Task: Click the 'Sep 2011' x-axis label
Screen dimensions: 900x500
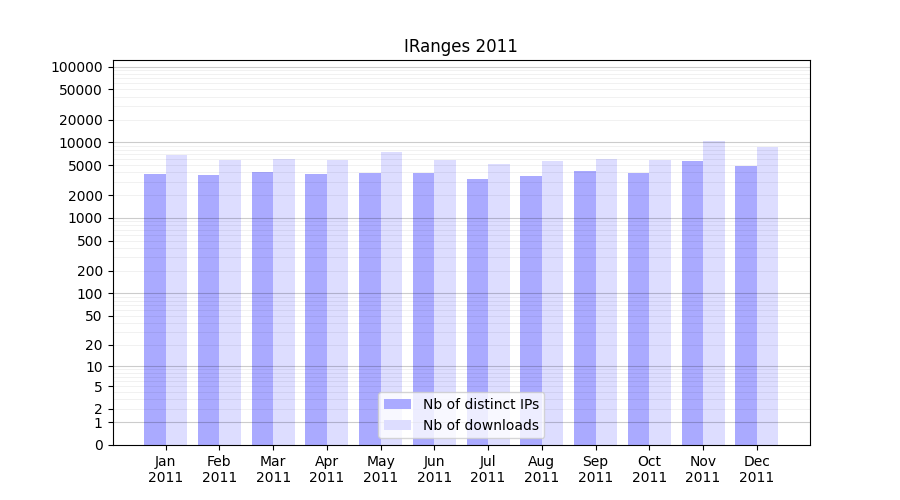Action: (595, 469)
